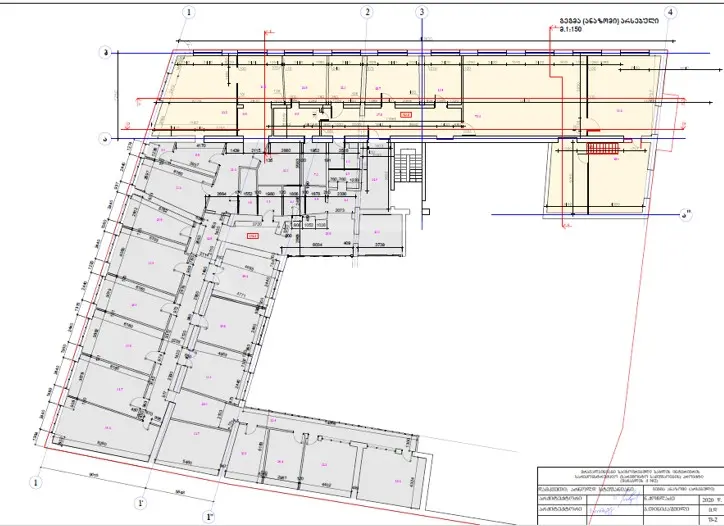The image size is (724, 526).
Task: Select the black staircase symbol beside axis 3
Action: [x=408, y=165]
